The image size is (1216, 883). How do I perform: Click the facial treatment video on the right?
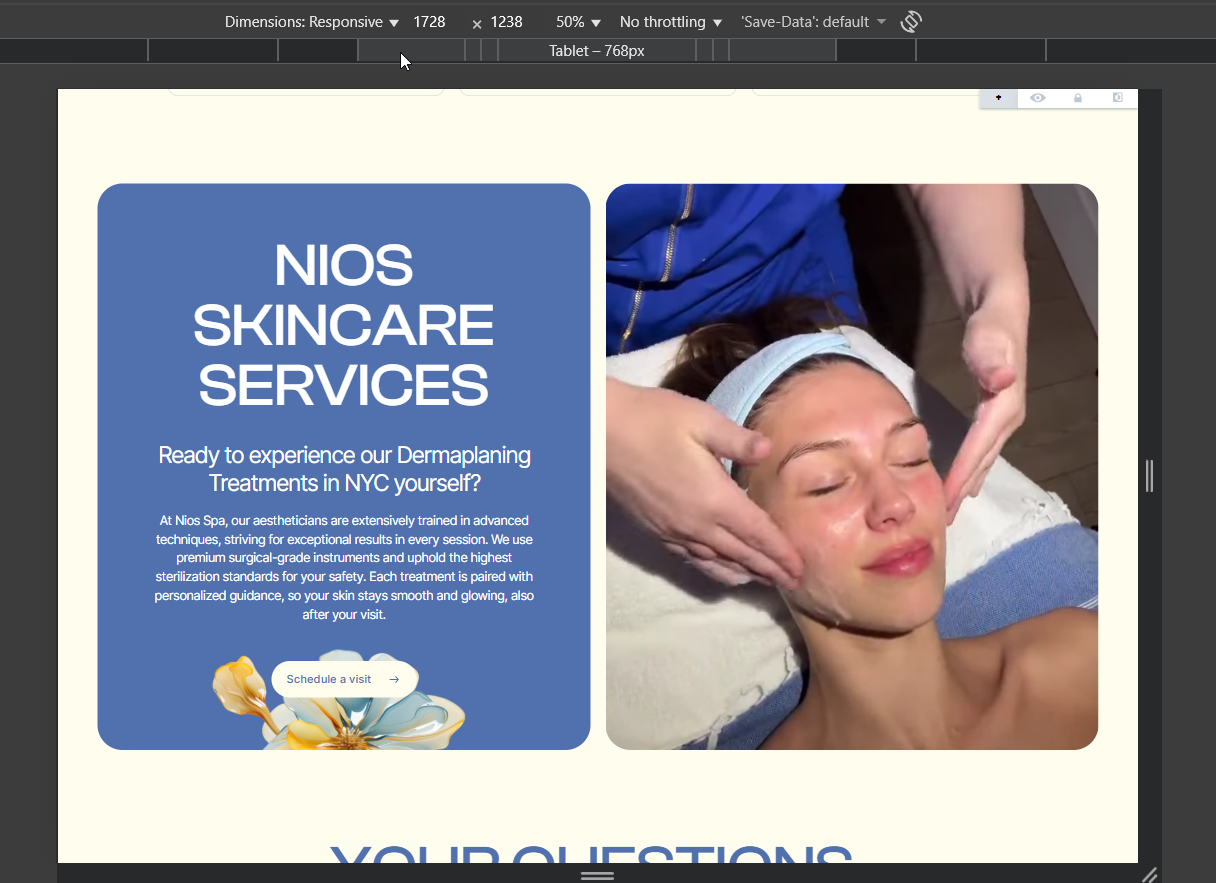point(852,467)
